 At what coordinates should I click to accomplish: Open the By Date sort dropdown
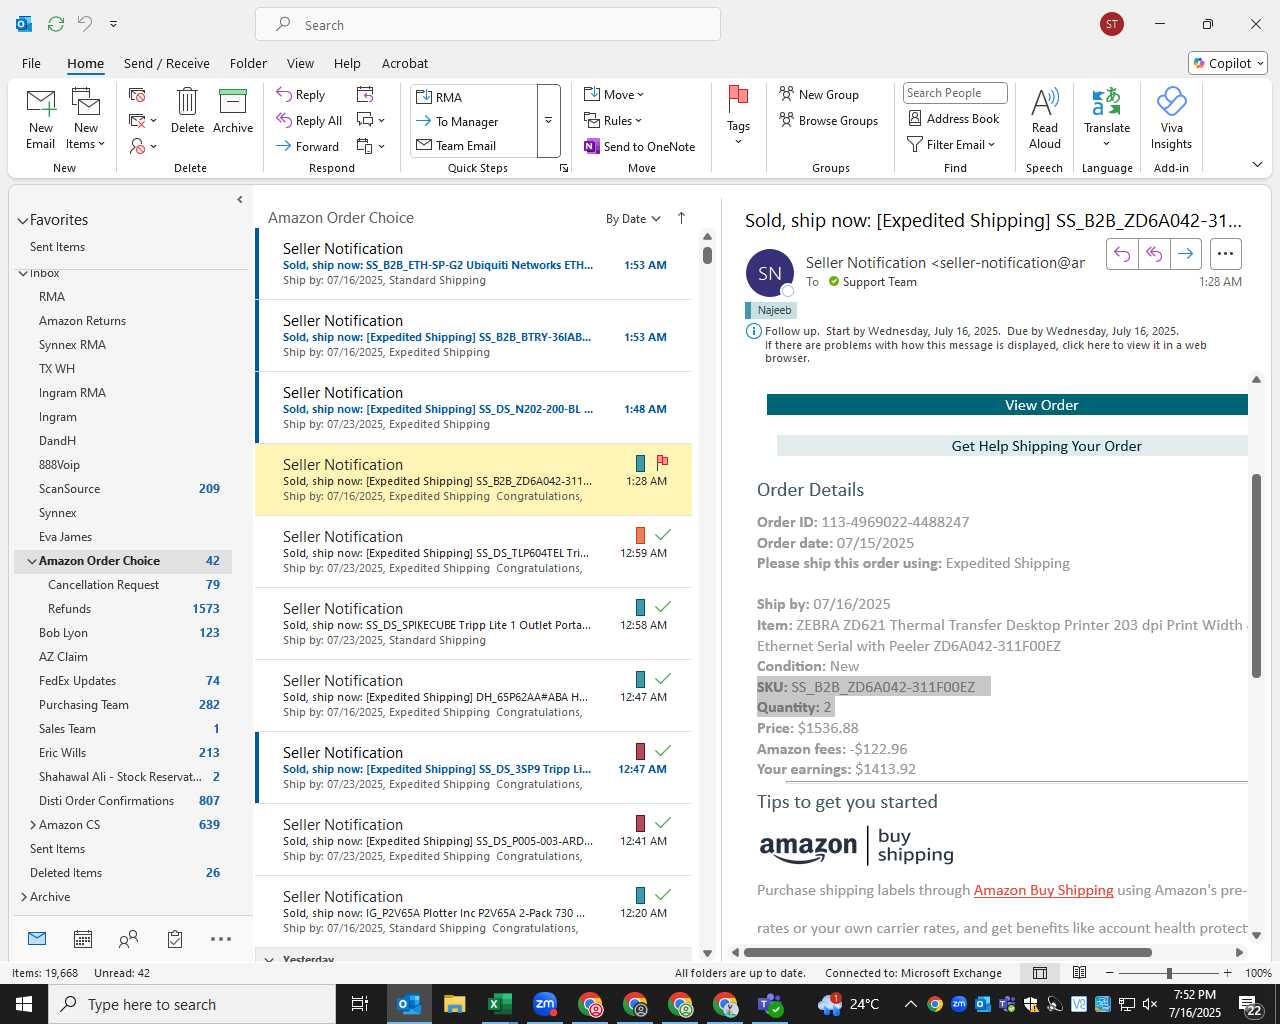633,219
